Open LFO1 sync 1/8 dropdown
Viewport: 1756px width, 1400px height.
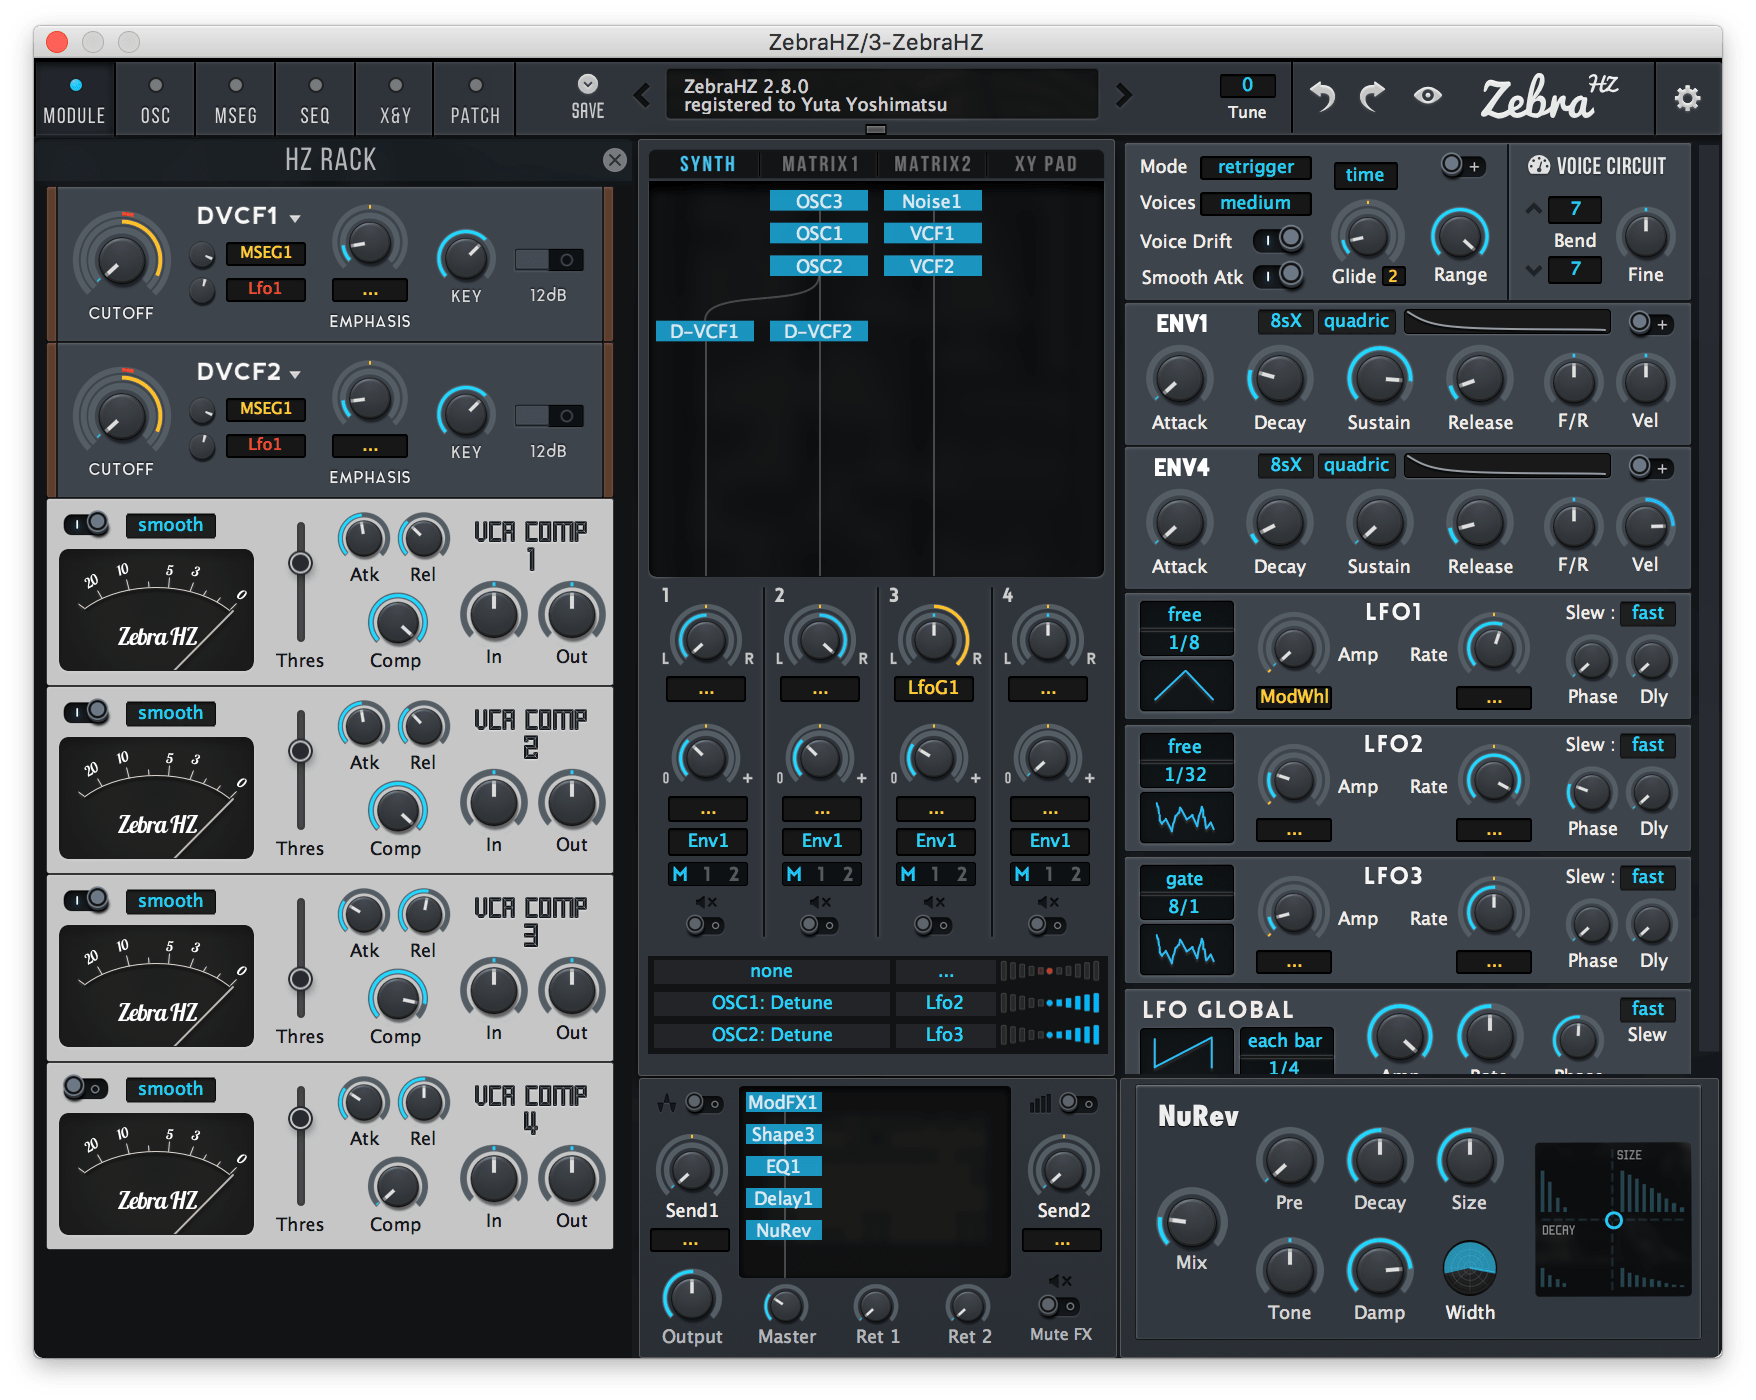click(1186, 643)
